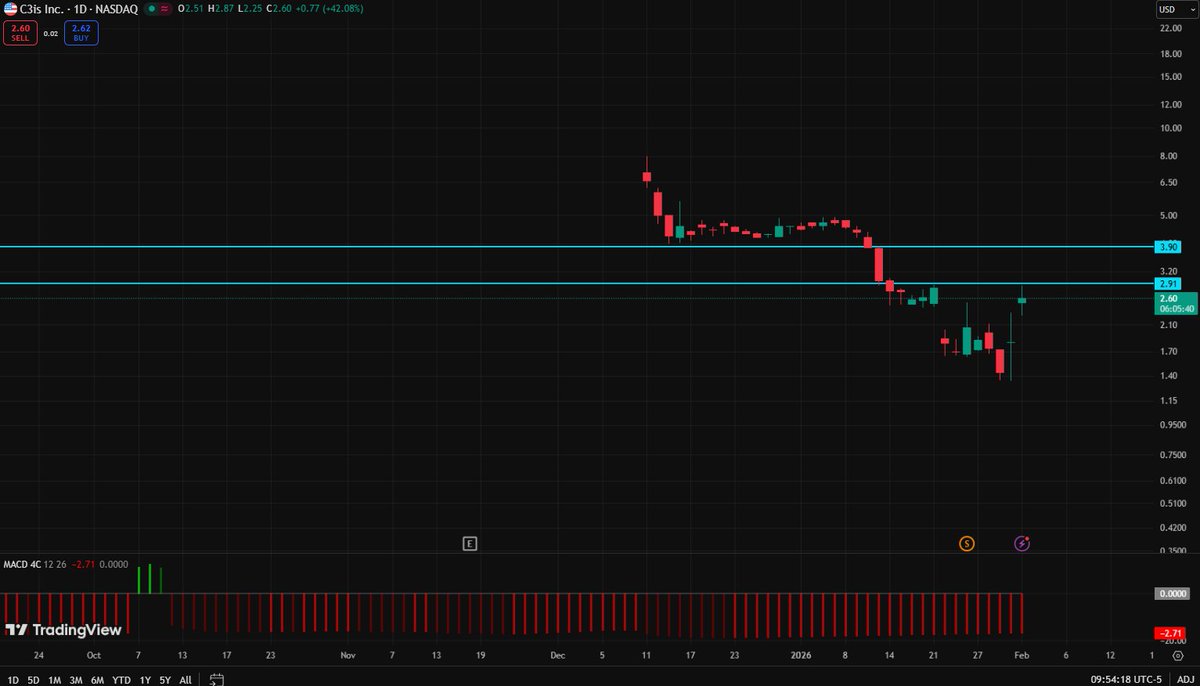Click the red 2.60 SELL button
This screenshot has height=686, width=1200.
tap(19, 32)
